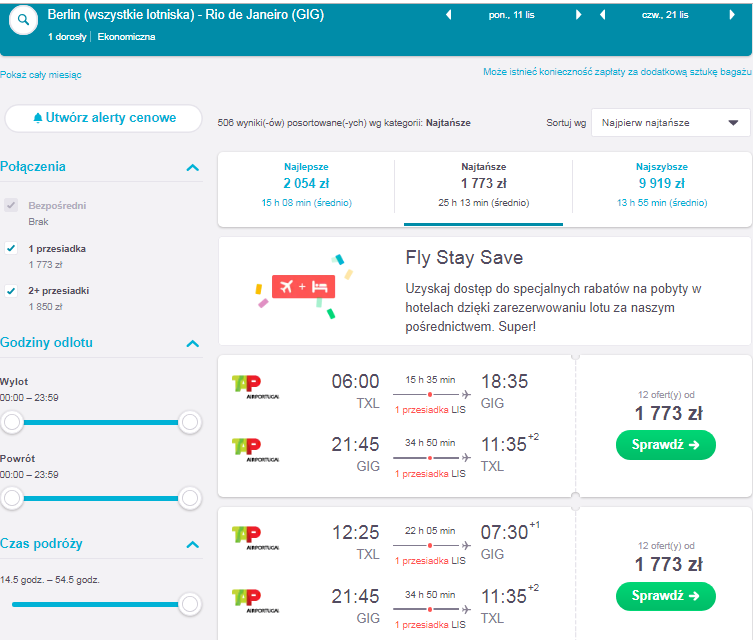This screenshot has width=753, height=640.
Task: Go to previous departure date arrow
Action: point(449,15)
